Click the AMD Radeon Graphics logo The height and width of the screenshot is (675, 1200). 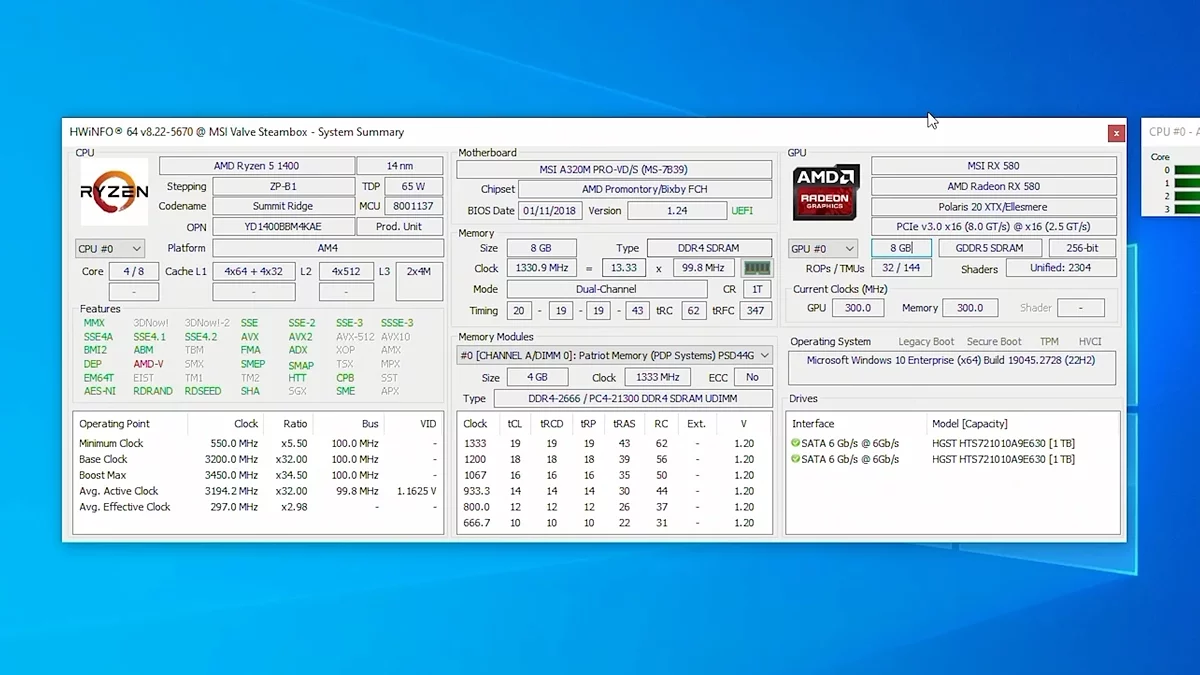tap(825, 192)
